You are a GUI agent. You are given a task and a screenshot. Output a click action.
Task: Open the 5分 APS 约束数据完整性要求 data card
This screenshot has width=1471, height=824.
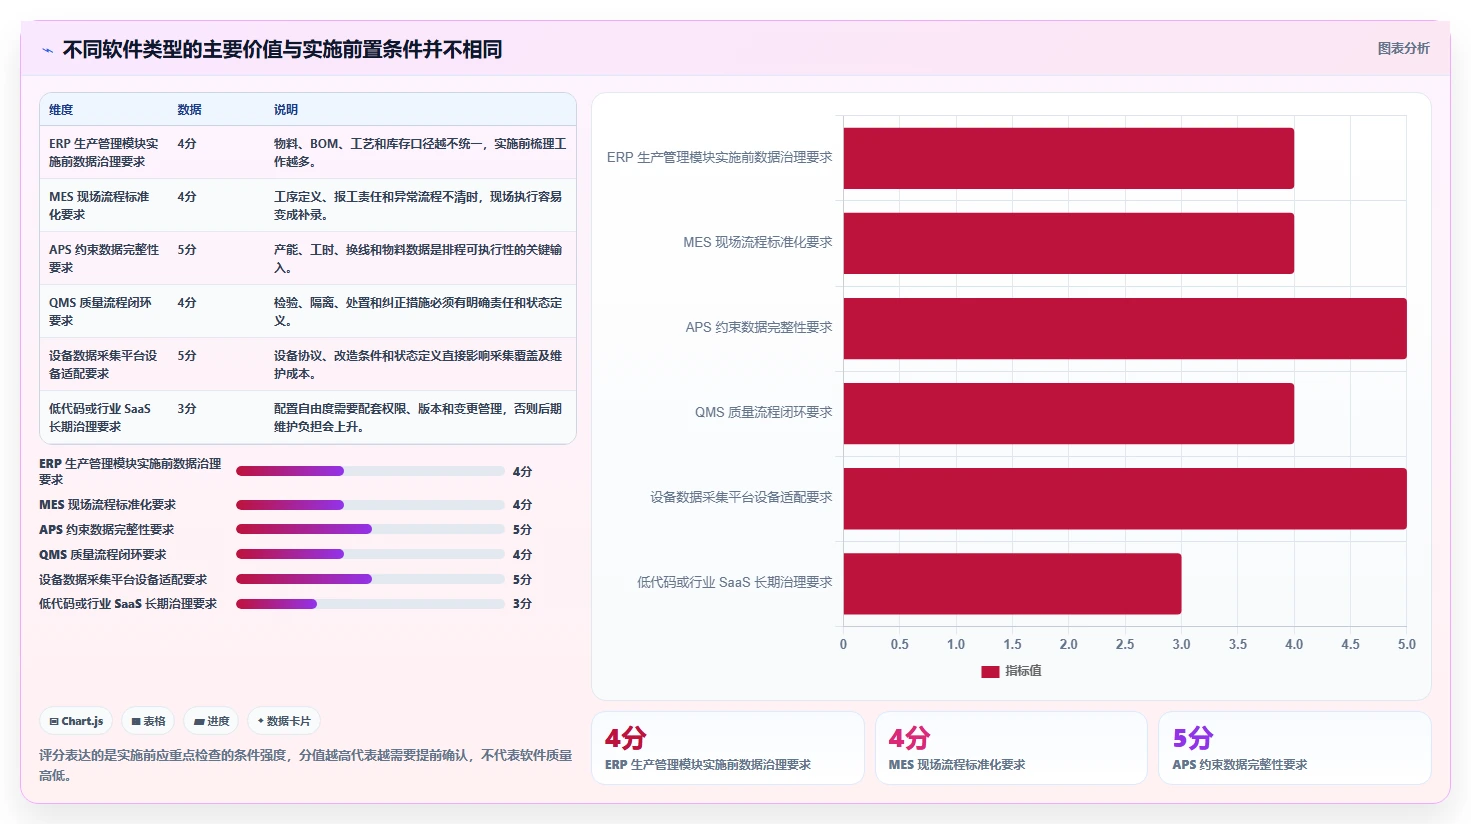(x=1295, y=748)
